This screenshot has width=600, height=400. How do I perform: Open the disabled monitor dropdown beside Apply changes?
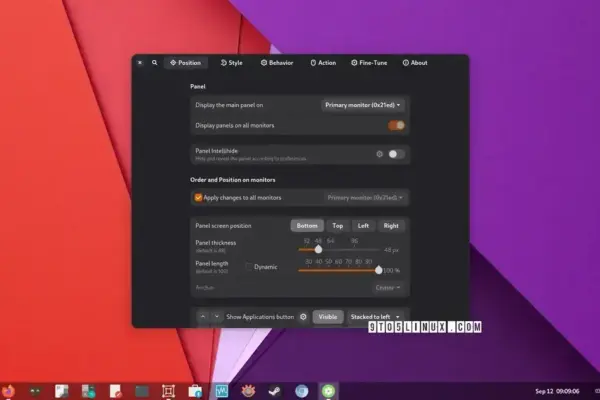[x=365, y=198]
